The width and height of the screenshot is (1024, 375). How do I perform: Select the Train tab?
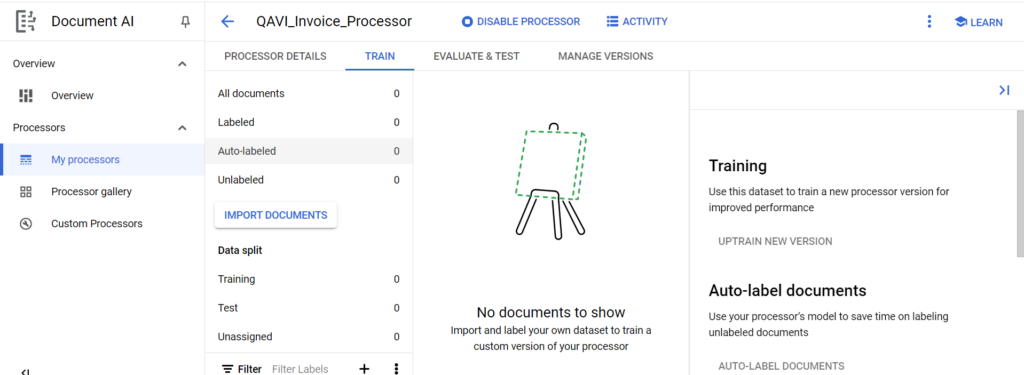pyautogui.click(x=379, y=56)
